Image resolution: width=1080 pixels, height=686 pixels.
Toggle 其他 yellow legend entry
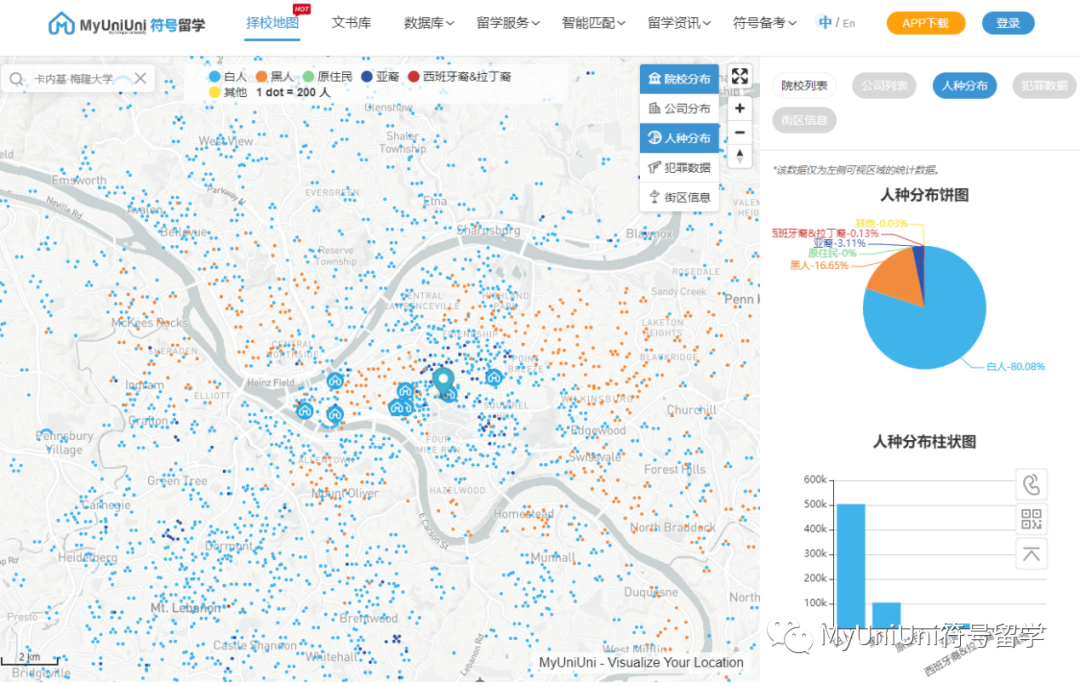228,92
